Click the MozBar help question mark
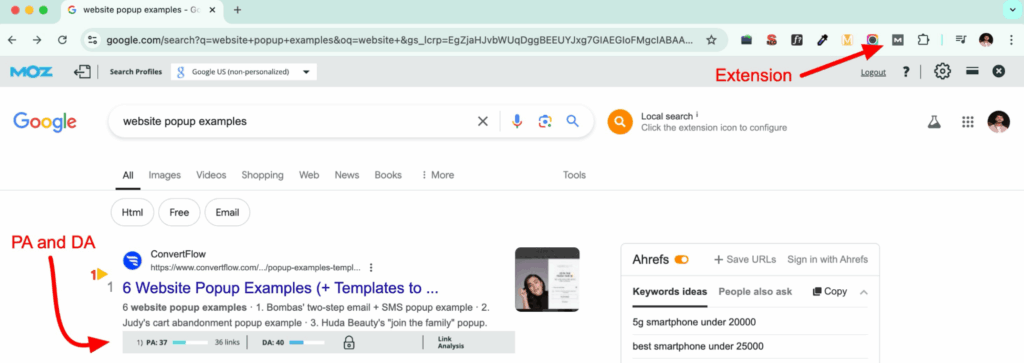 [x=906, y=72]
